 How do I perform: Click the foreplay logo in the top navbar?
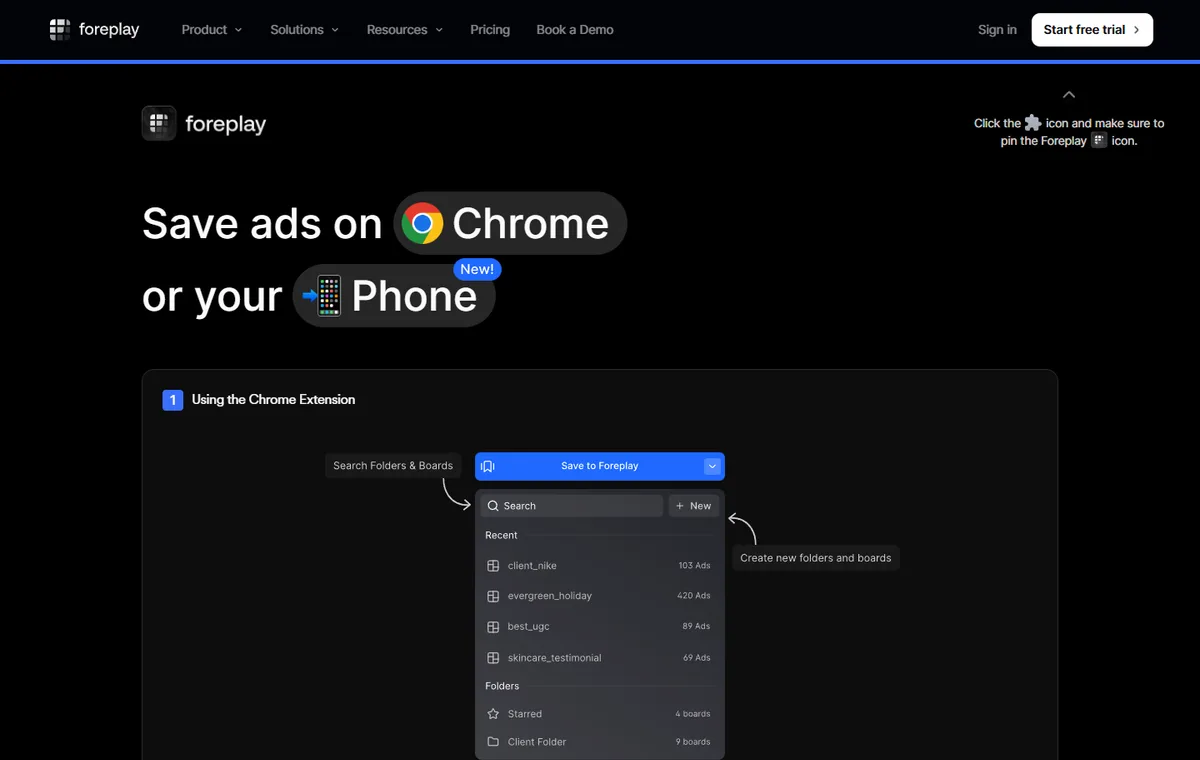(94, 30)
